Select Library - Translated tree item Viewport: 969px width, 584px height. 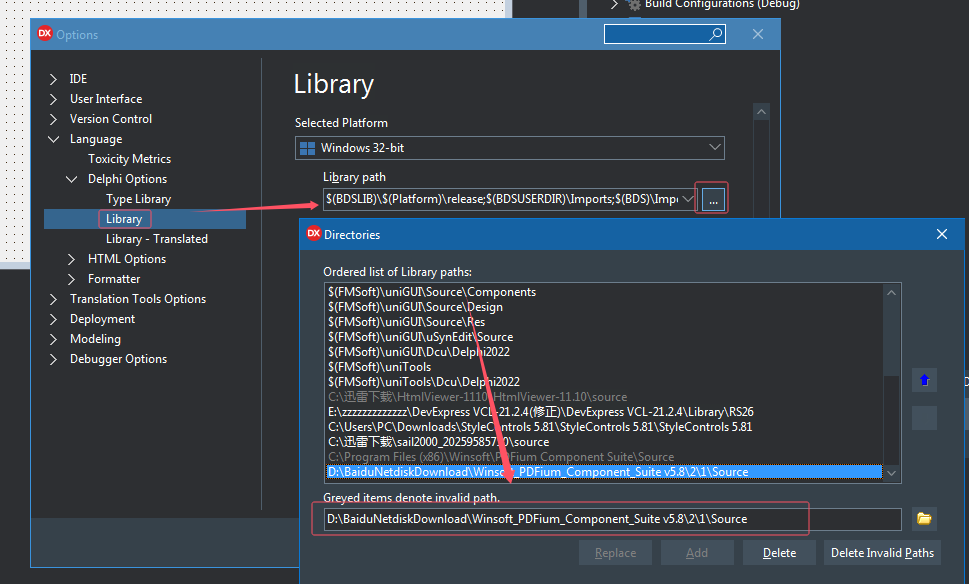click(157, 239)
